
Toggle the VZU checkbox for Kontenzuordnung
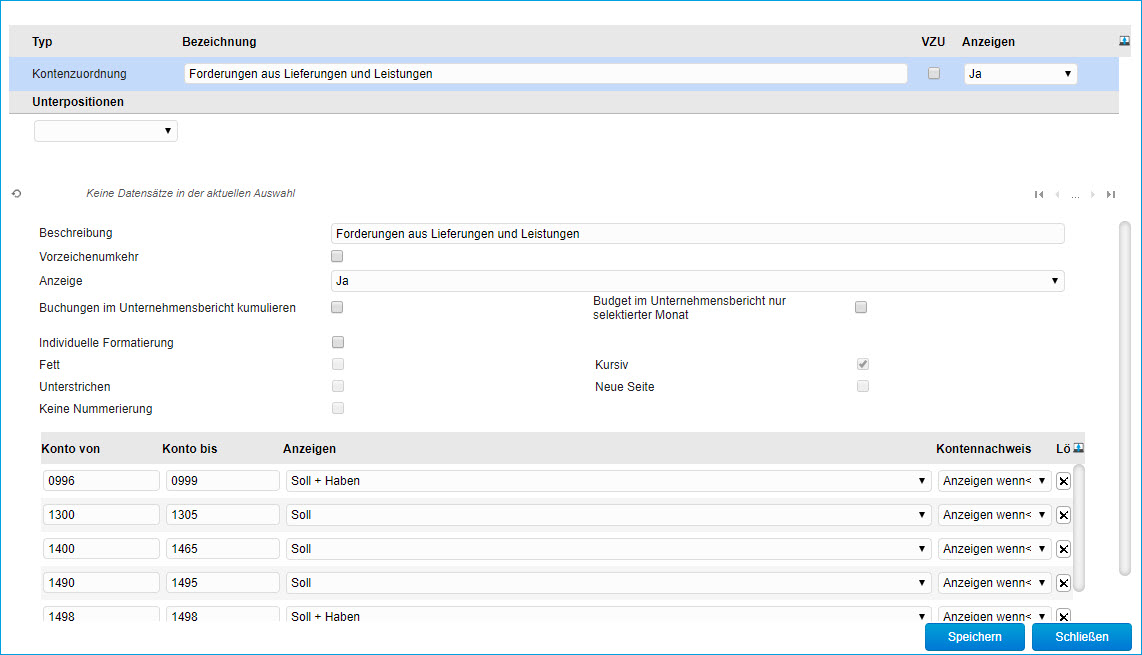pos(934,73)
